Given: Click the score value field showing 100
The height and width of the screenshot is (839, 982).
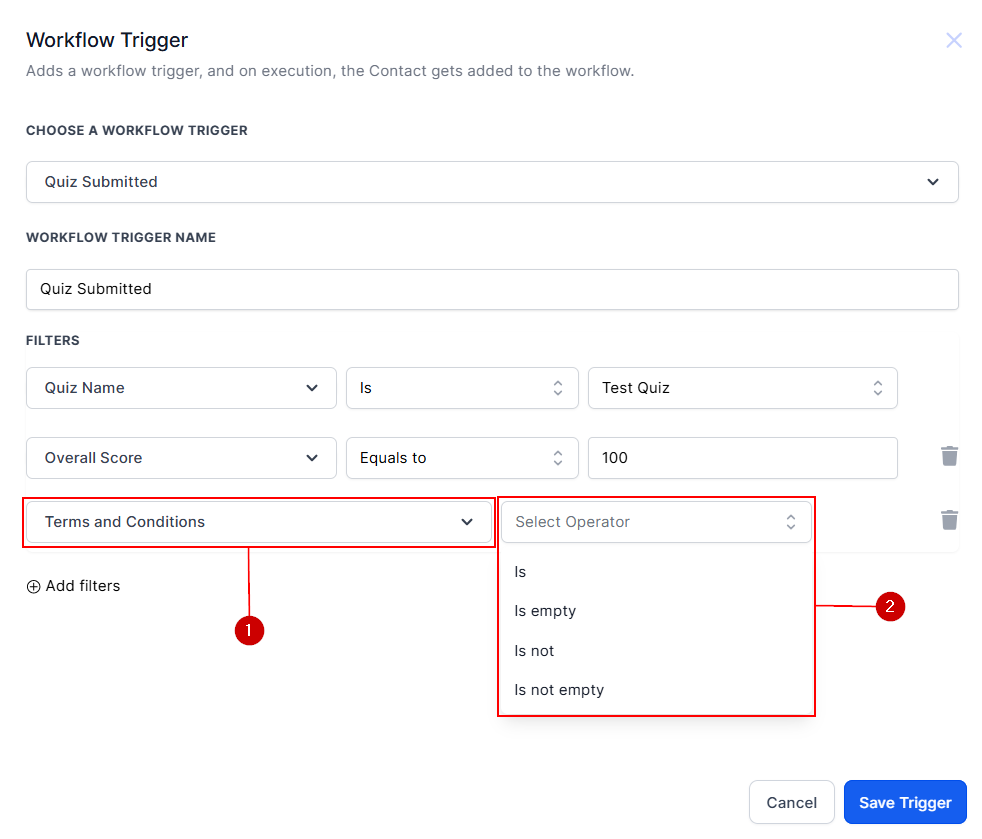Looking at the screenshot, I should click(742, 458).
